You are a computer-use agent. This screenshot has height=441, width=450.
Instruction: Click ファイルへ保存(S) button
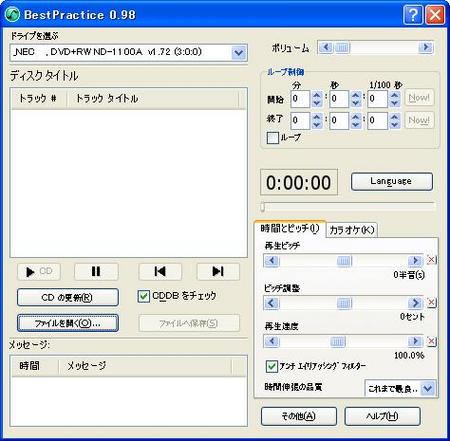tap(189, 323)
